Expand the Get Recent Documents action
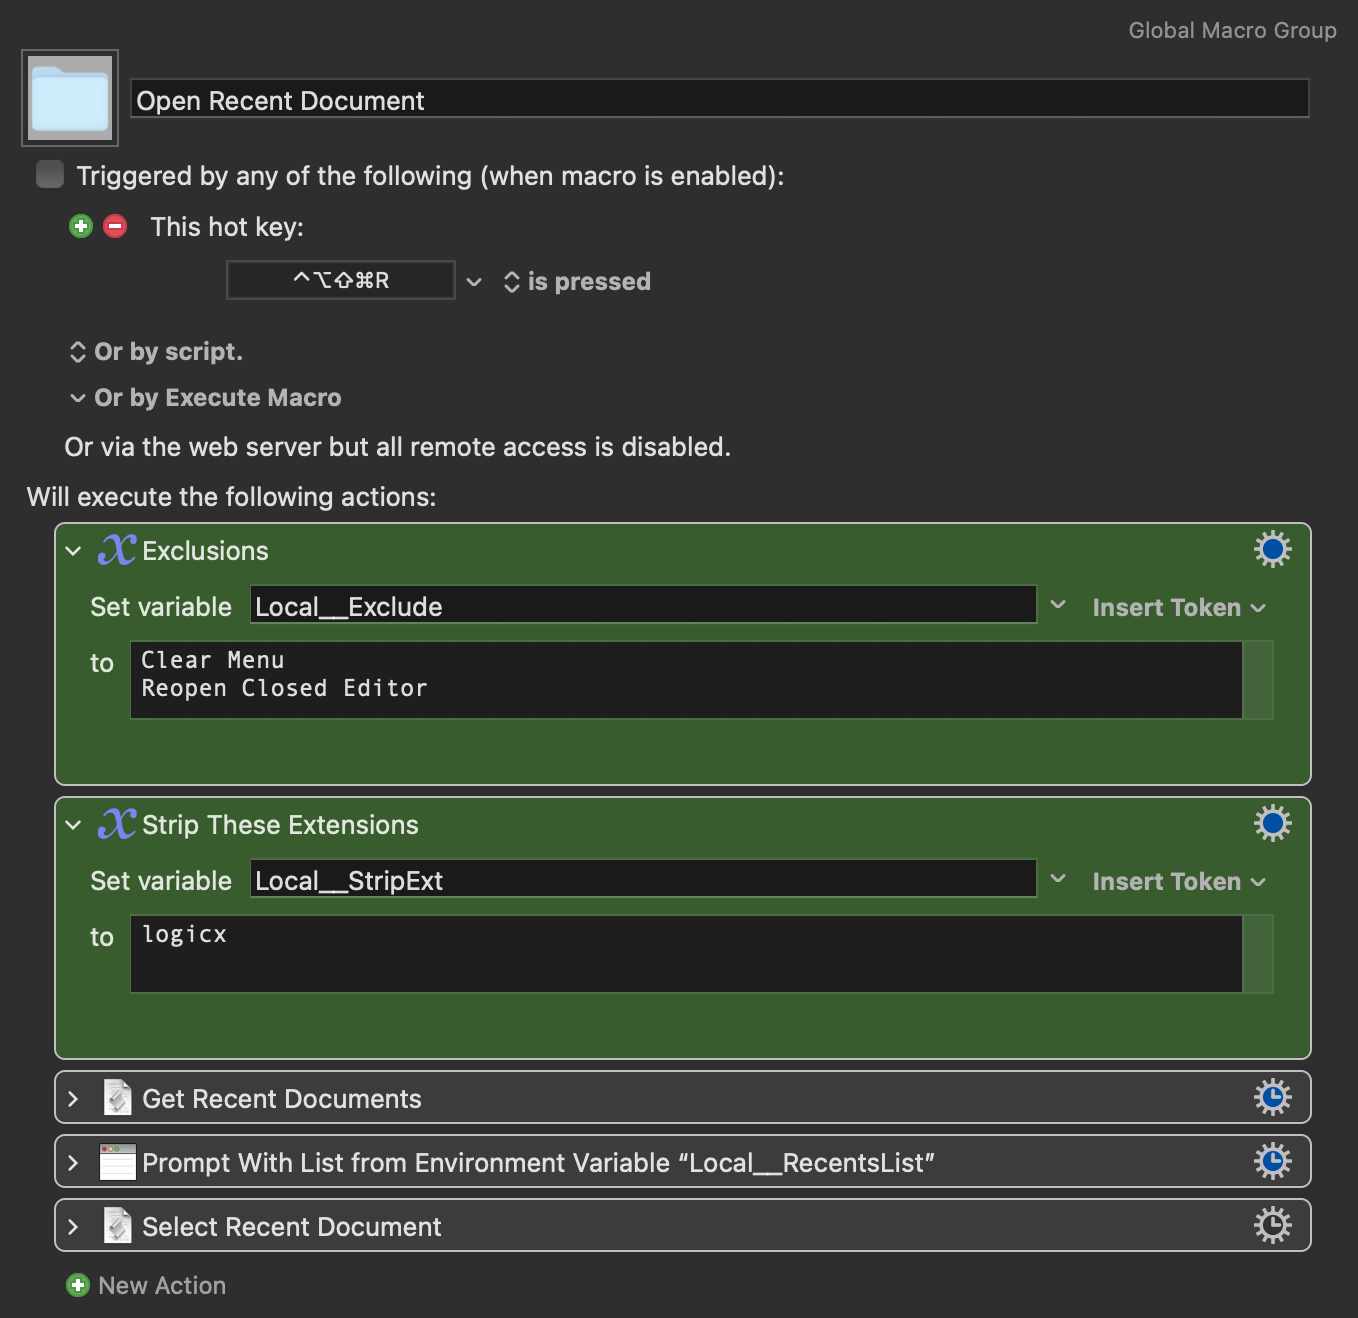Viewport: 1358px width, 1318px height. click(73, 1099)
